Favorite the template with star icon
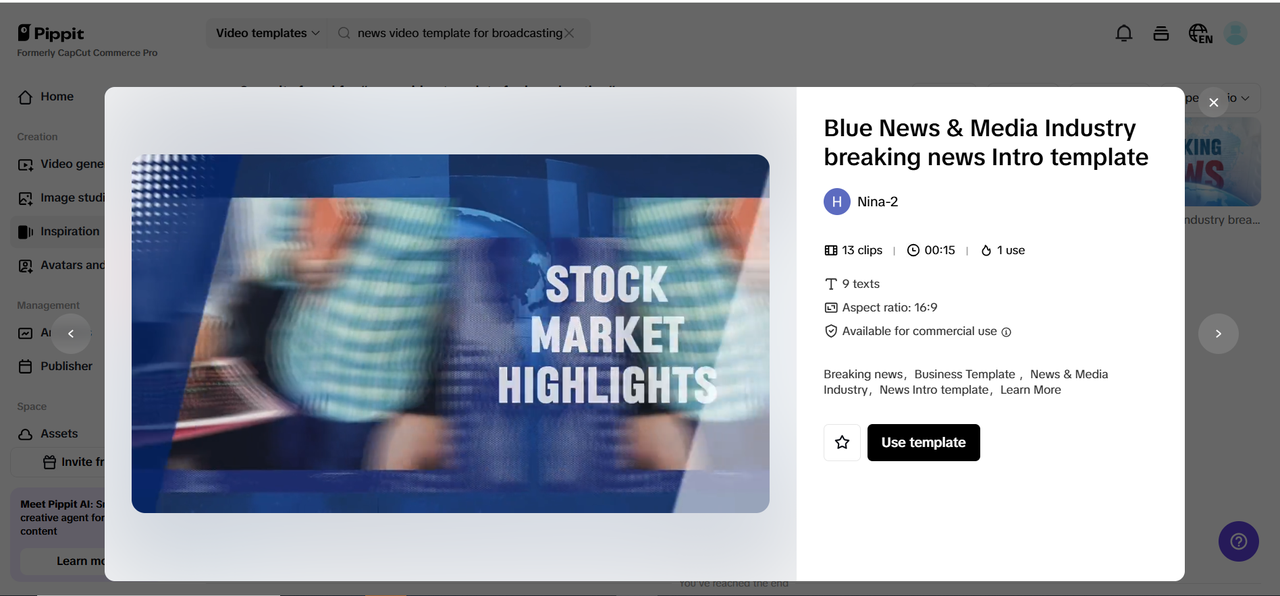The image size is (1280, 596). [842, 442]
